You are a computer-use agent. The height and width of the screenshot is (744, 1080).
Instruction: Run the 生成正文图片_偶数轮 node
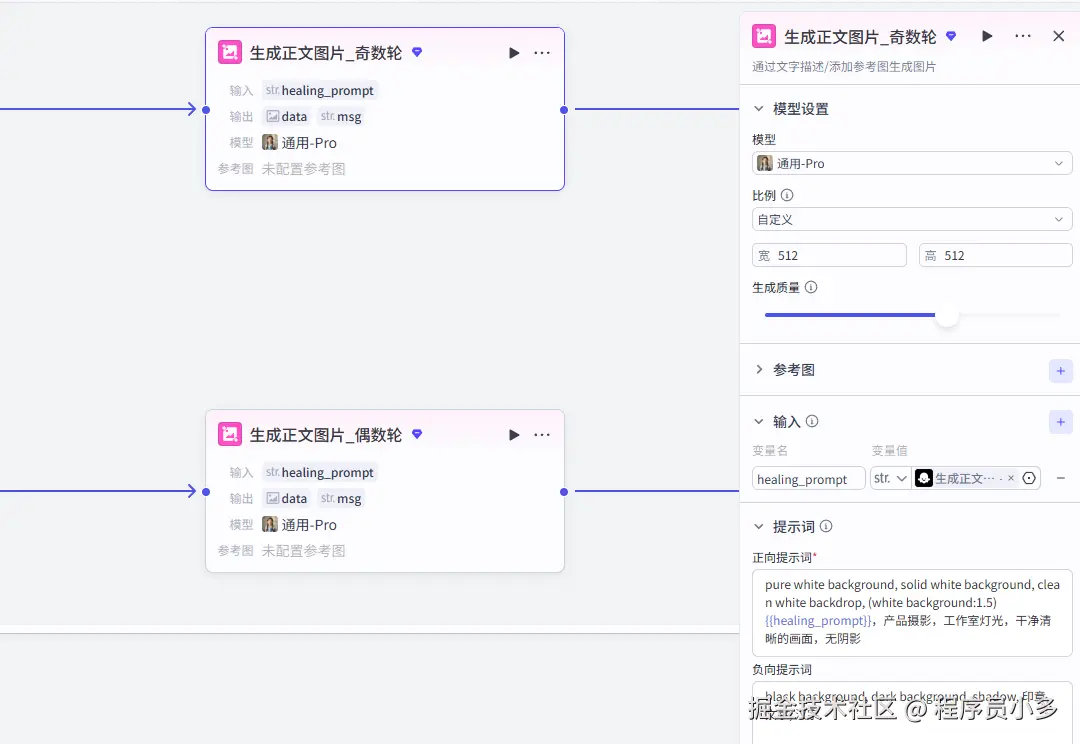(513, 434)
